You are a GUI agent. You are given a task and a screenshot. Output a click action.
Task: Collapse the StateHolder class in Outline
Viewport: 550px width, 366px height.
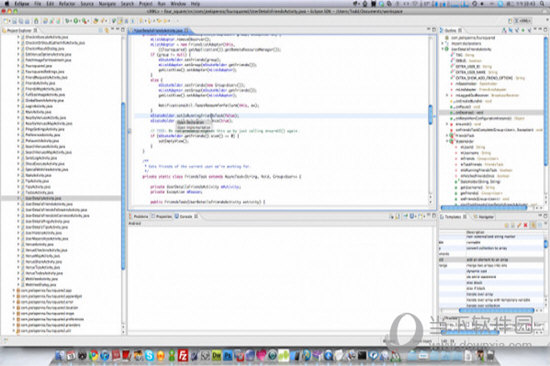448,141
